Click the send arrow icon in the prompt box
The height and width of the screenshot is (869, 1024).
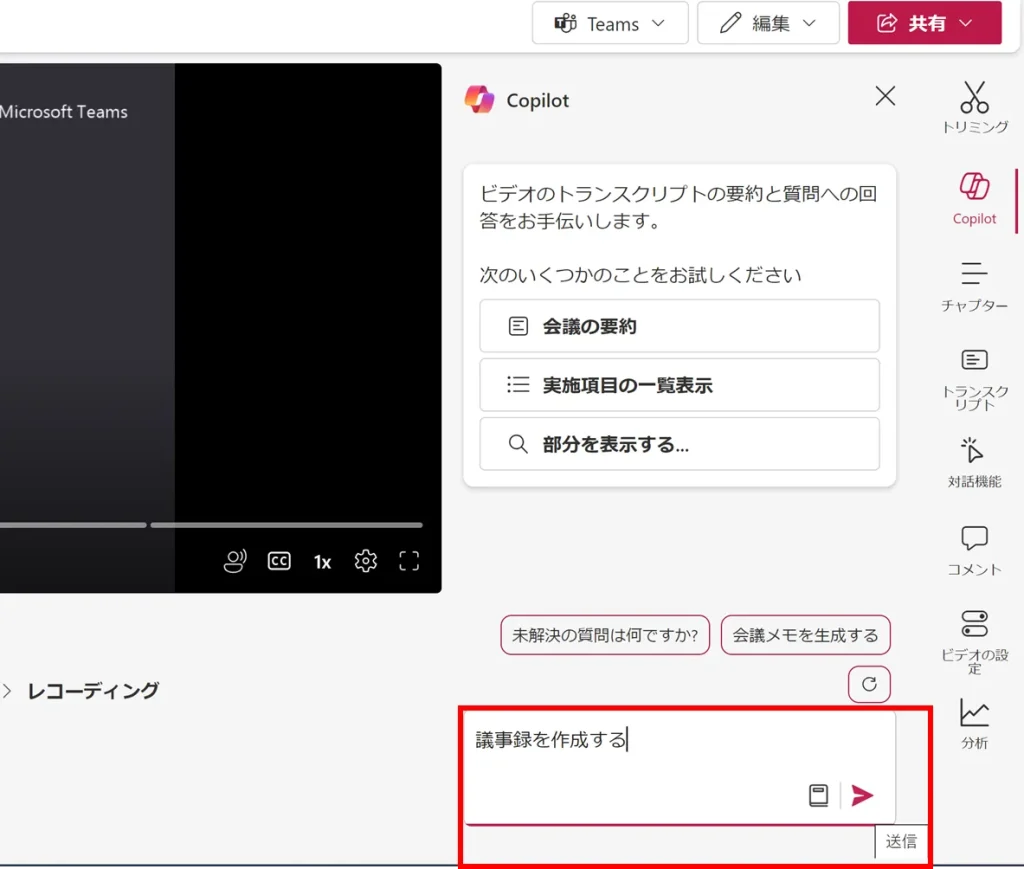tap(862, 795)
